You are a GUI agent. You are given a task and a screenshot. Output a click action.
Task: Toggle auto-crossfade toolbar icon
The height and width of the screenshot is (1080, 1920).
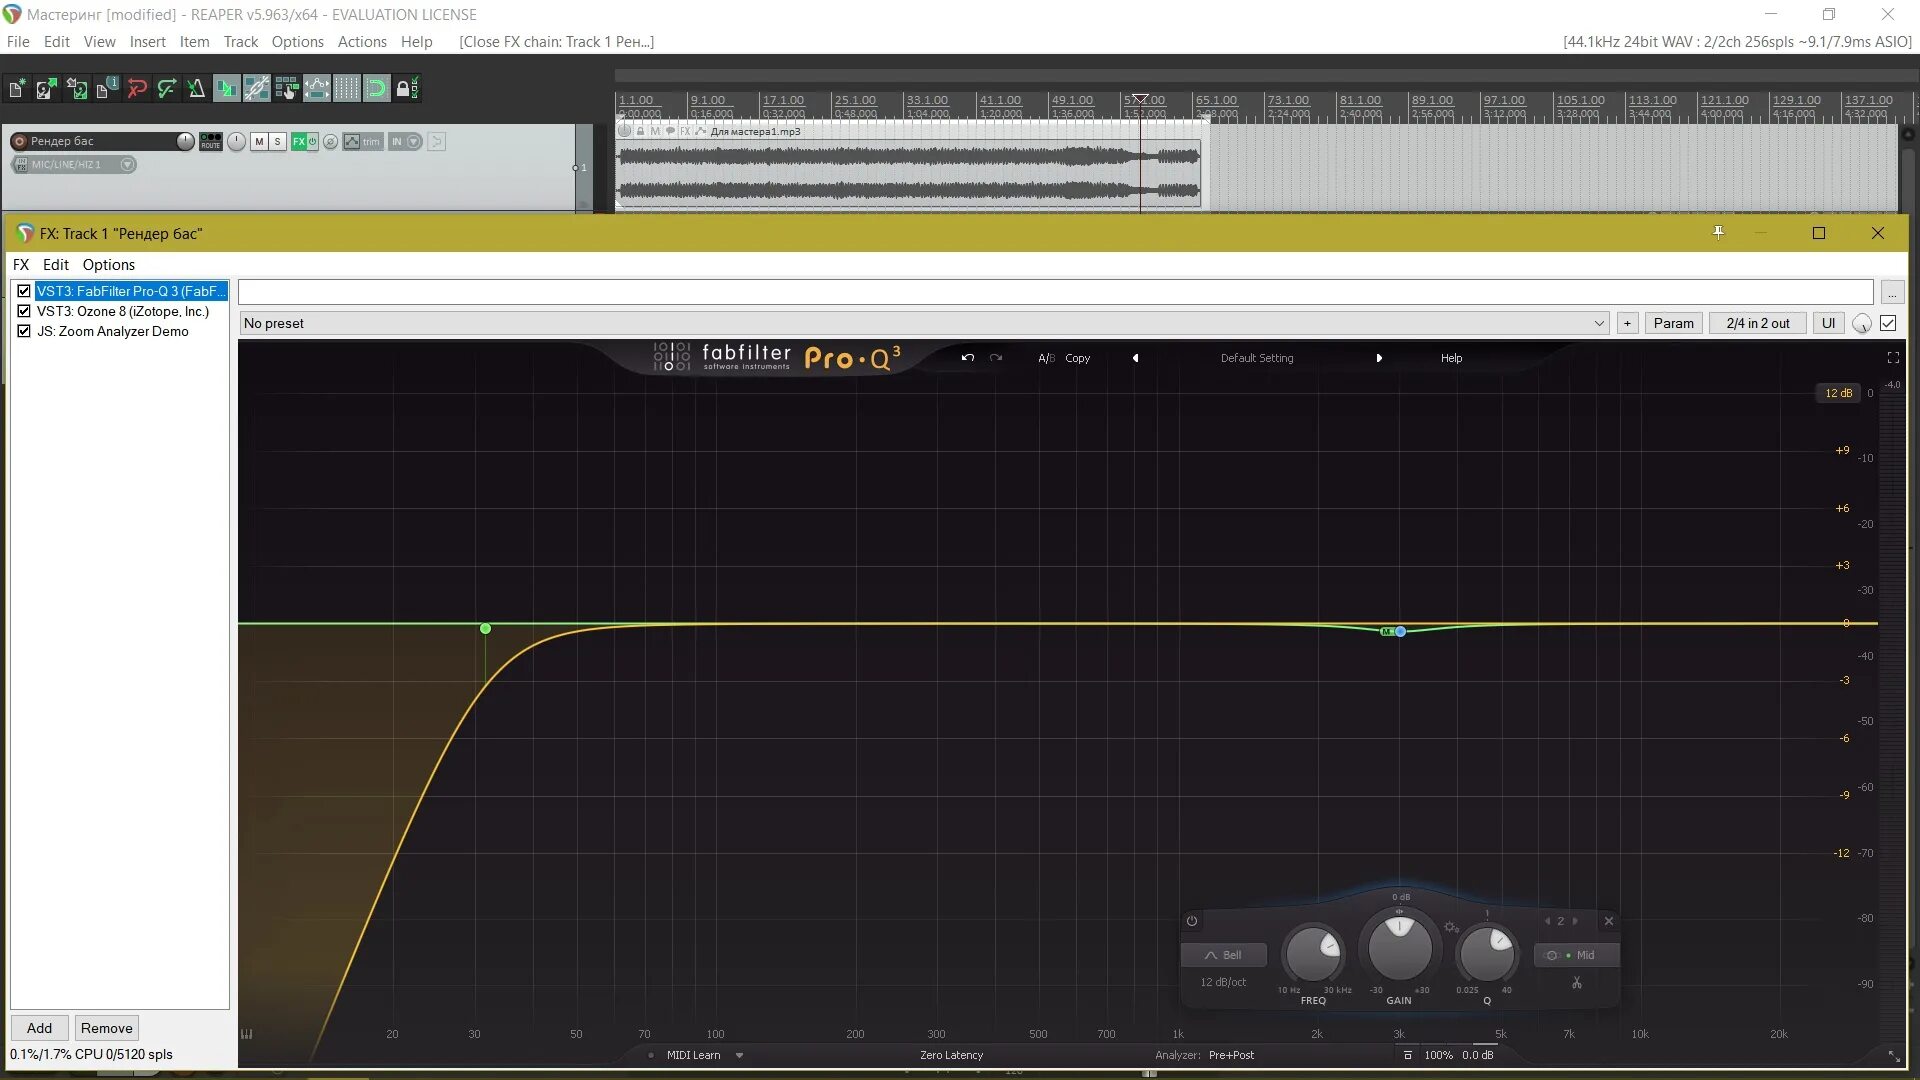[227, 89]
